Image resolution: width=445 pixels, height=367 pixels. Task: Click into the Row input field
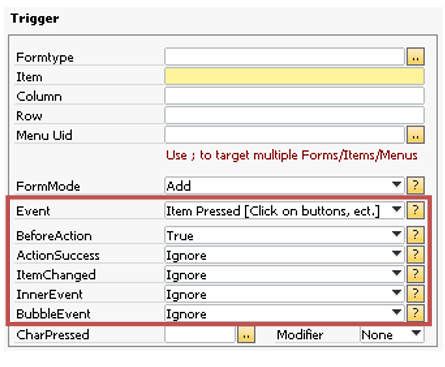point(294,115)
